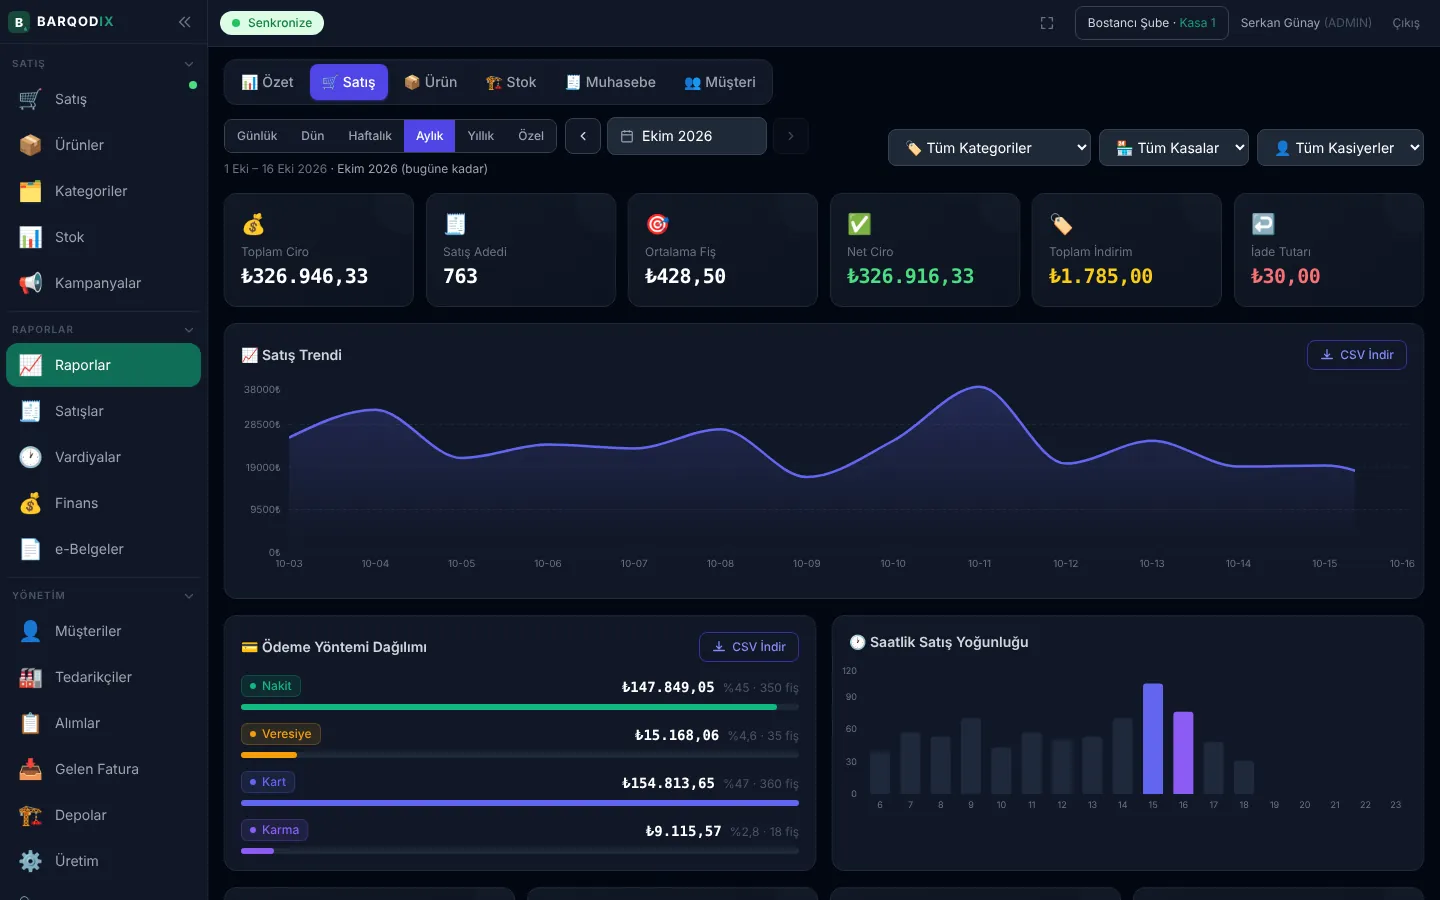The width and height of the screenshot is (1440, 900).
Task: Select the Özel period option
Action: point(531,136)
